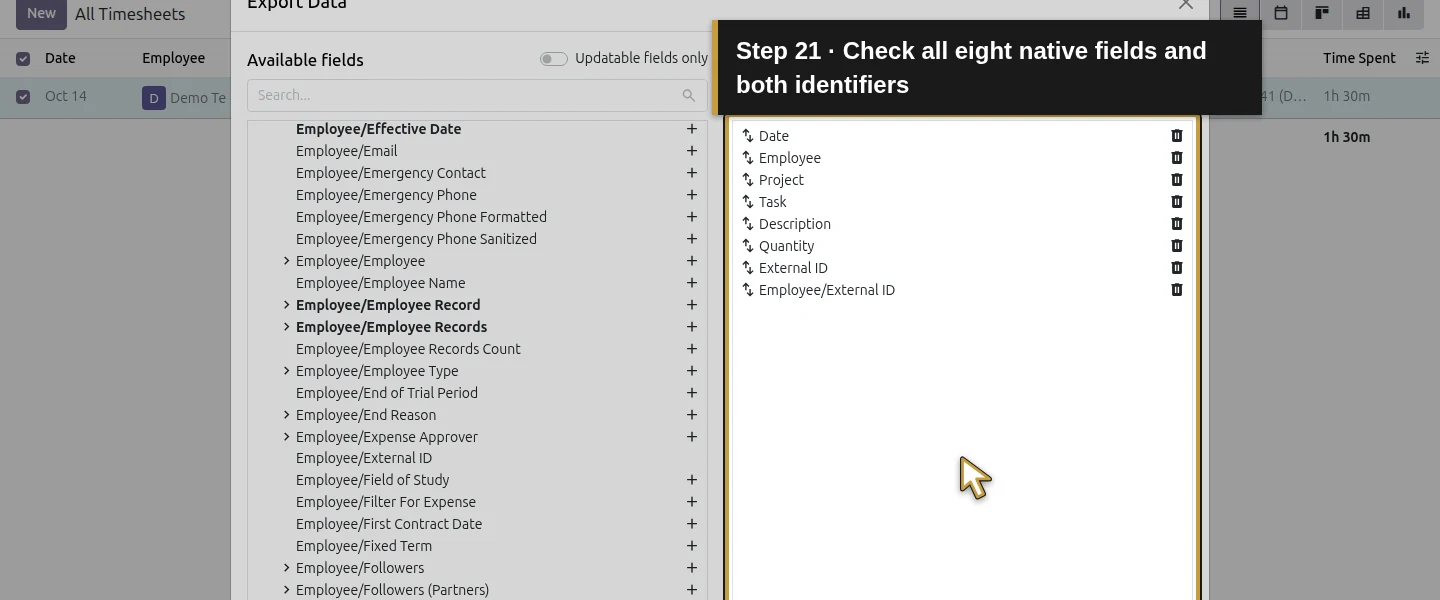Select Employee/External ID in available fields
This screenshot has width=1440, height=600.
pos(364,458)
